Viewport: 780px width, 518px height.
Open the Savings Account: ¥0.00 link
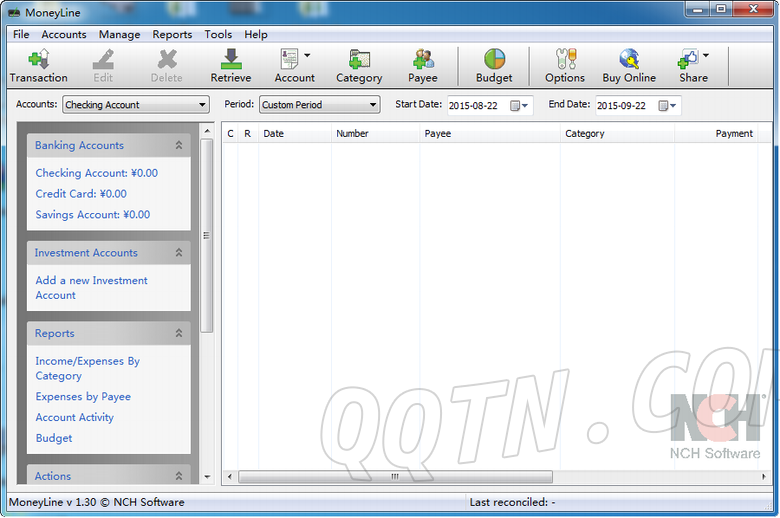(93, 215)
